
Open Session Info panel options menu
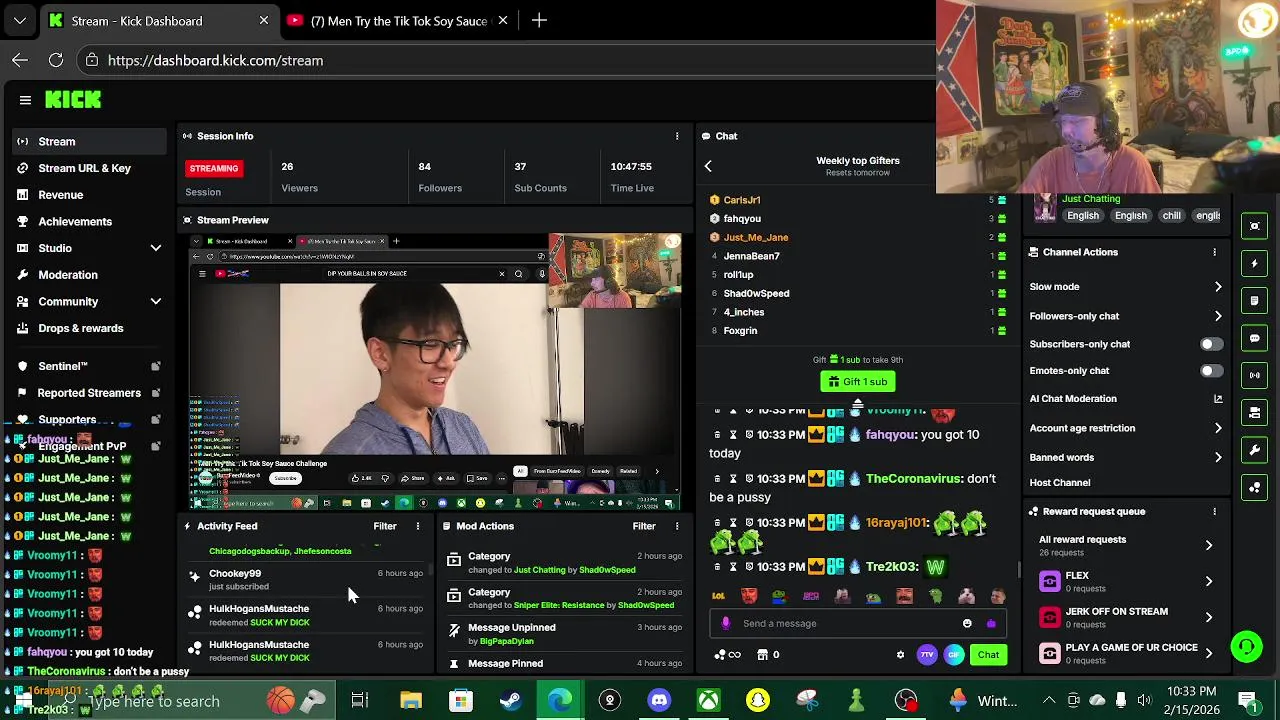(677, 136)
